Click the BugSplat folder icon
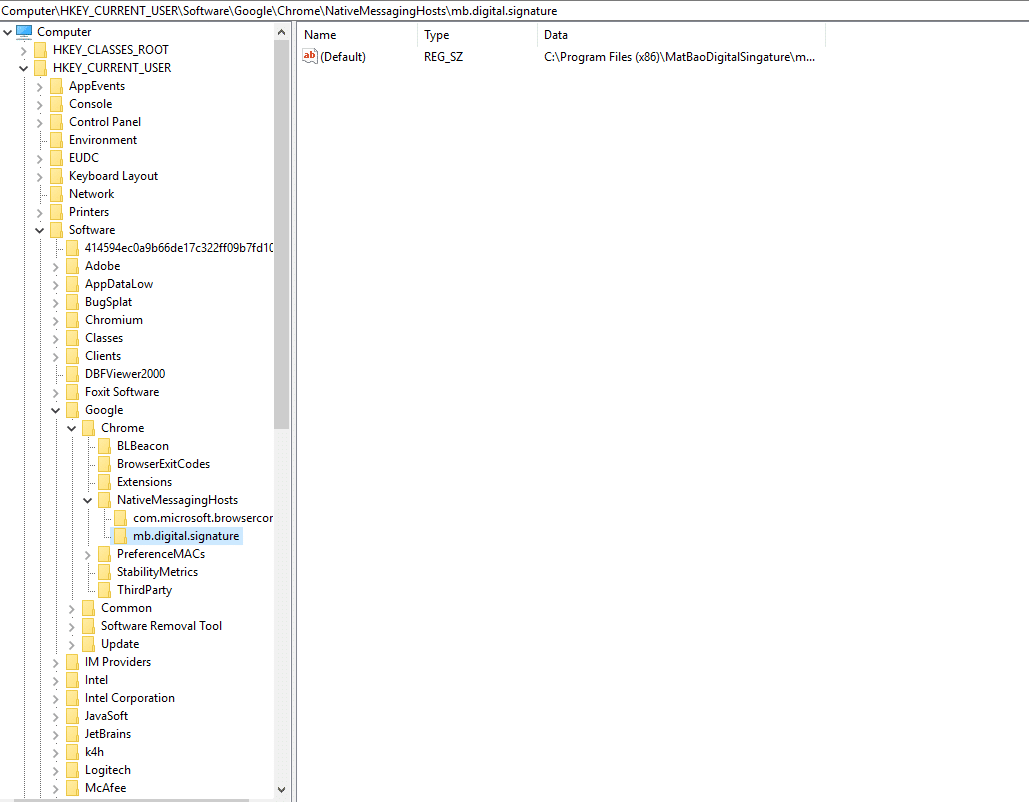The width and height of the screenshot is (1029, 802). click(72, 302)
